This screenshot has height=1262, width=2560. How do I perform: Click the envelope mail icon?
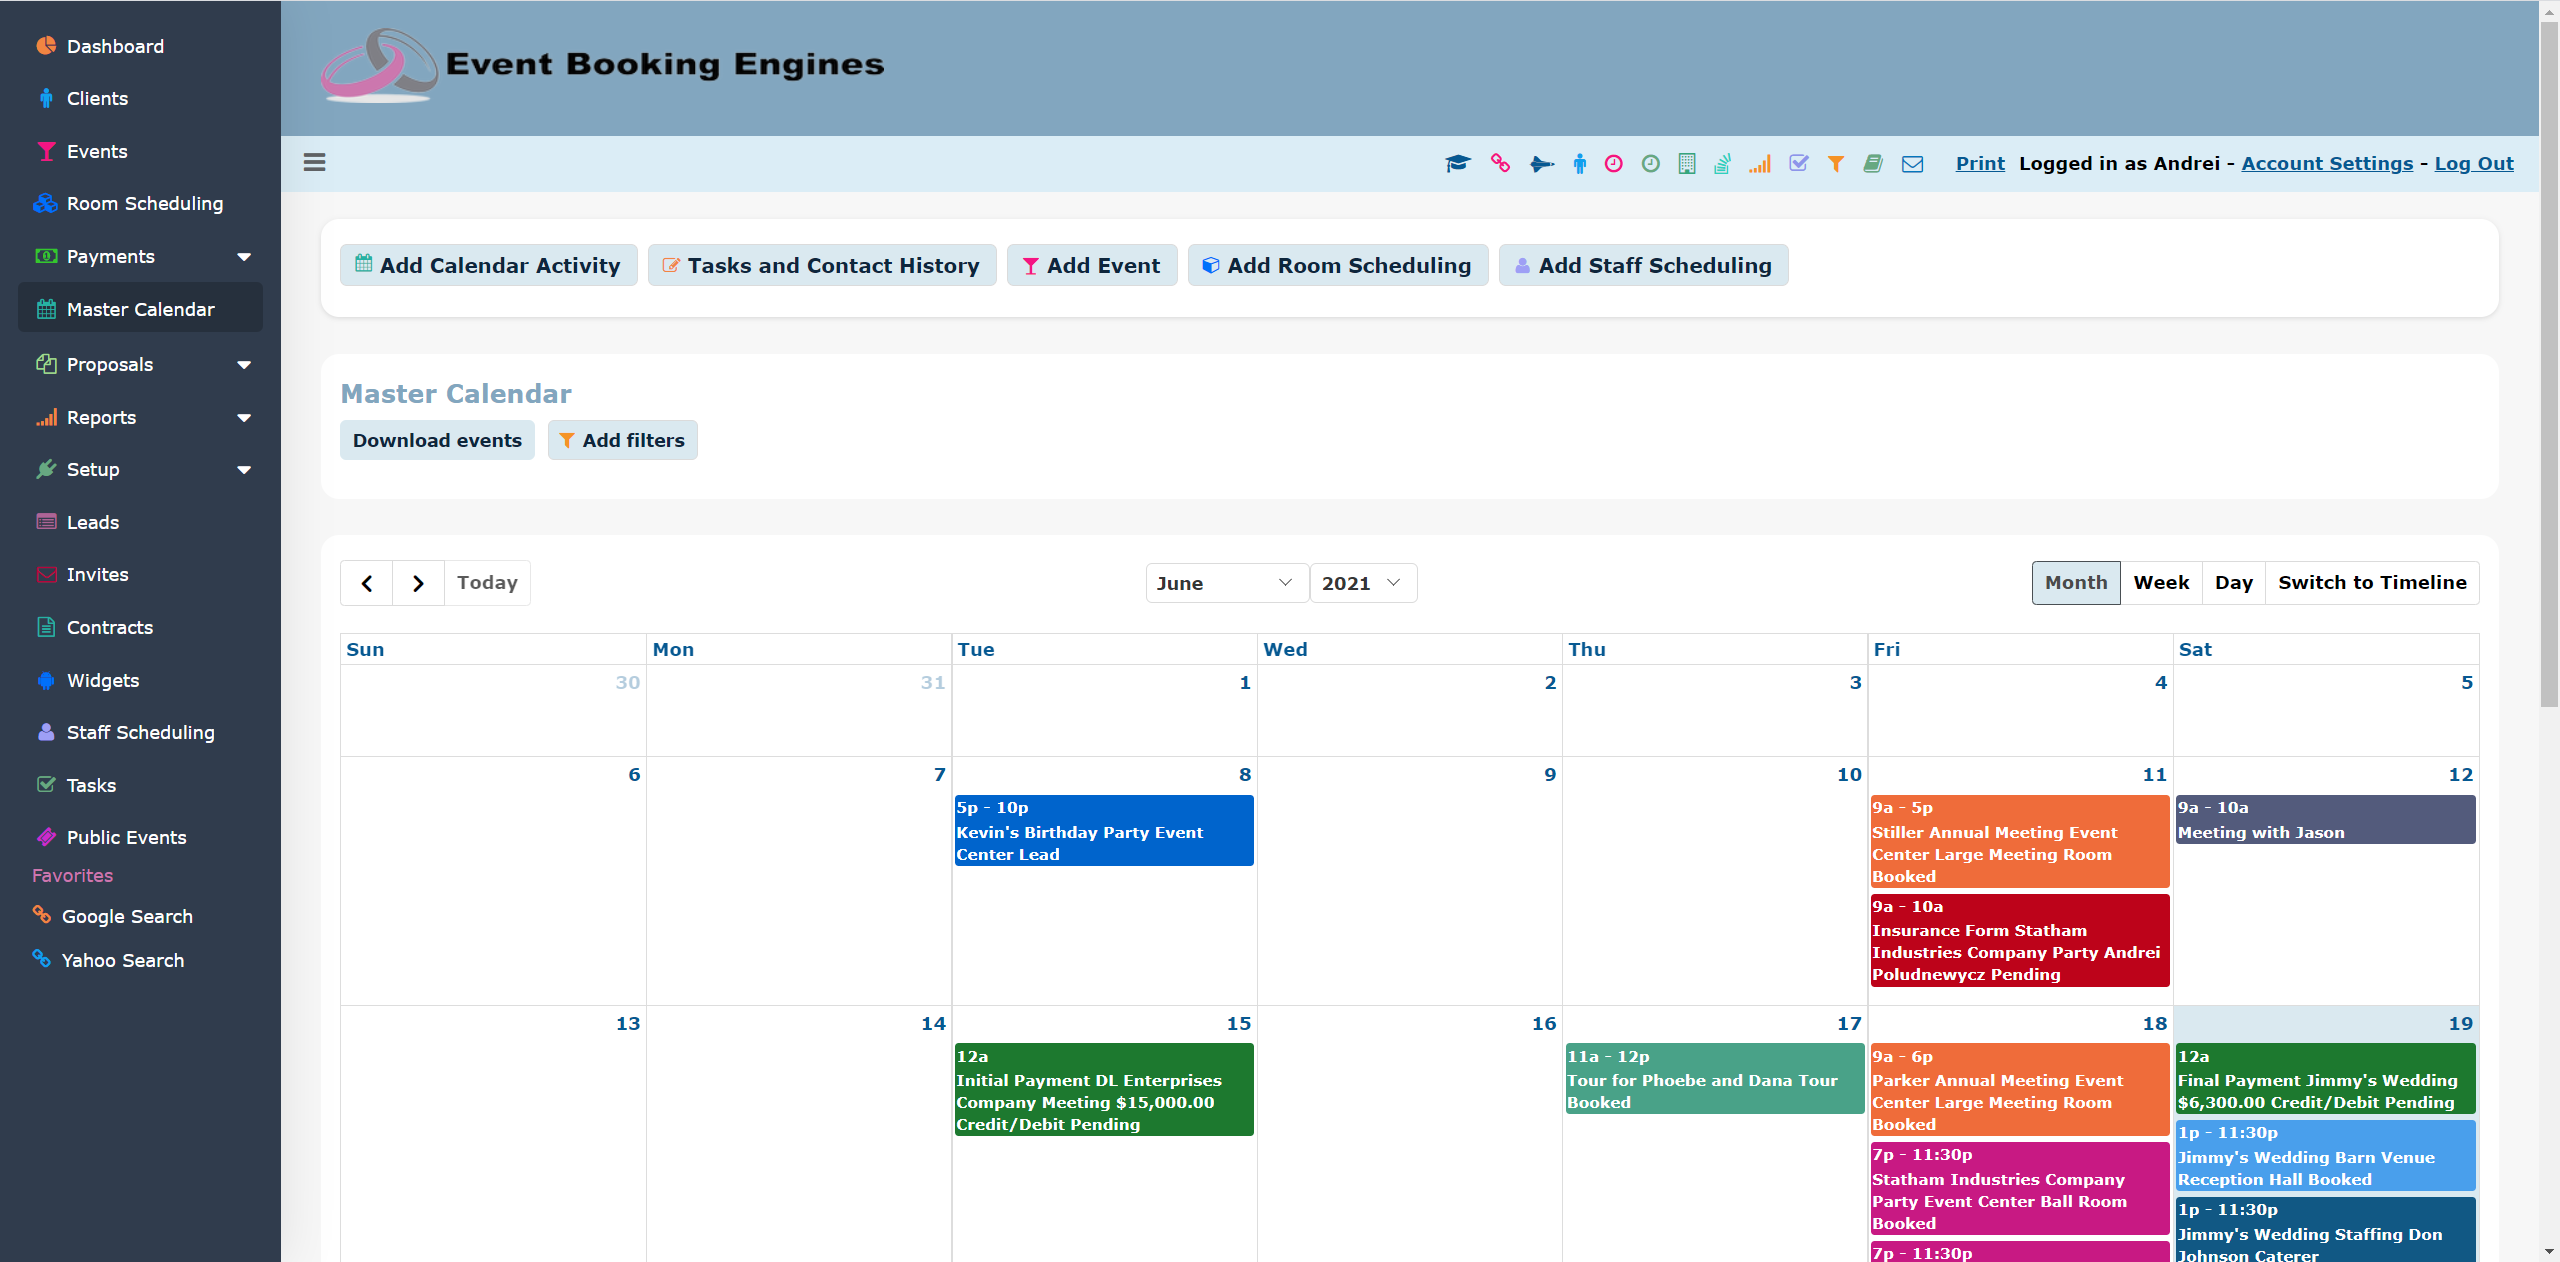pyautogui.click(x=1912, y=164)
